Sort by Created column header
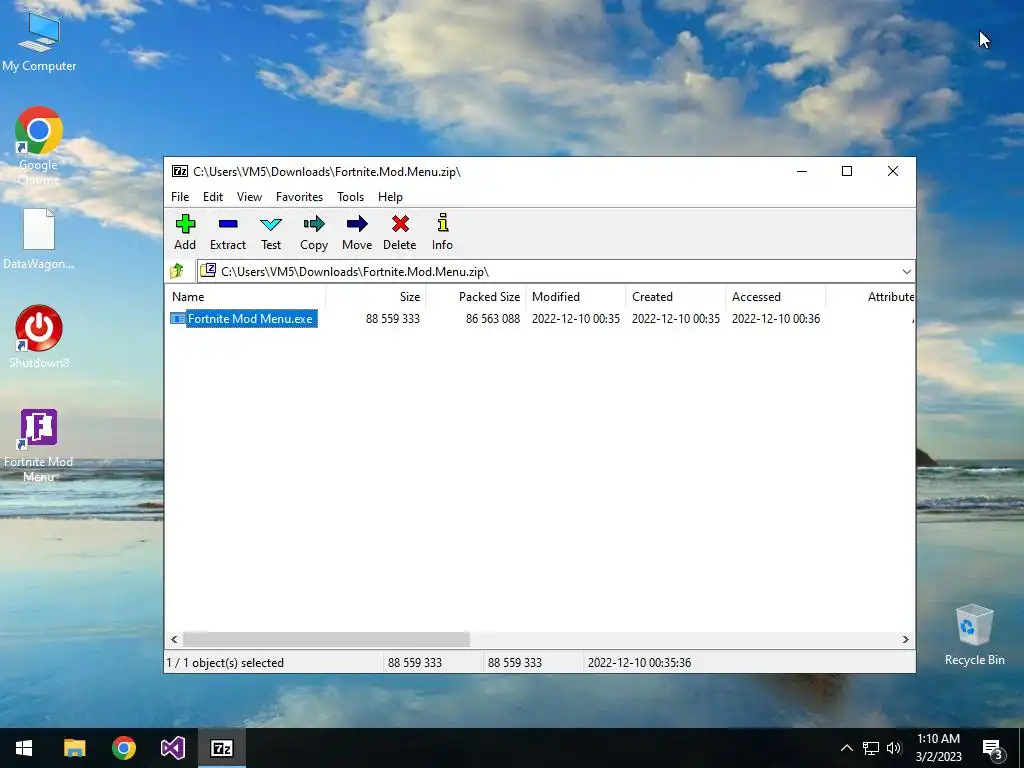This screenshot has width=1024, height=768. (x=675, y=296)
